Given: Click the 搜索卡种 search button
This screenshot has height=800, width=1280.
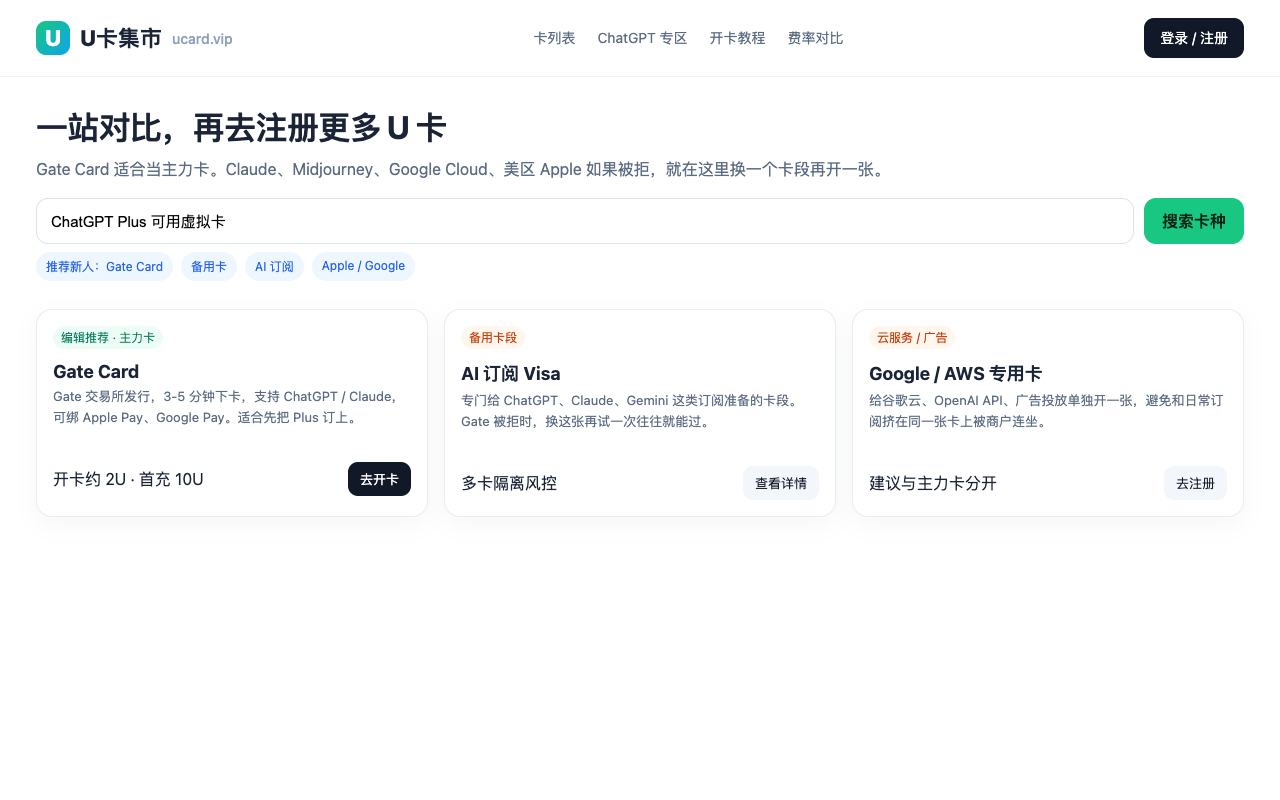Looking at the screenshot, I should pos(1194,221).
